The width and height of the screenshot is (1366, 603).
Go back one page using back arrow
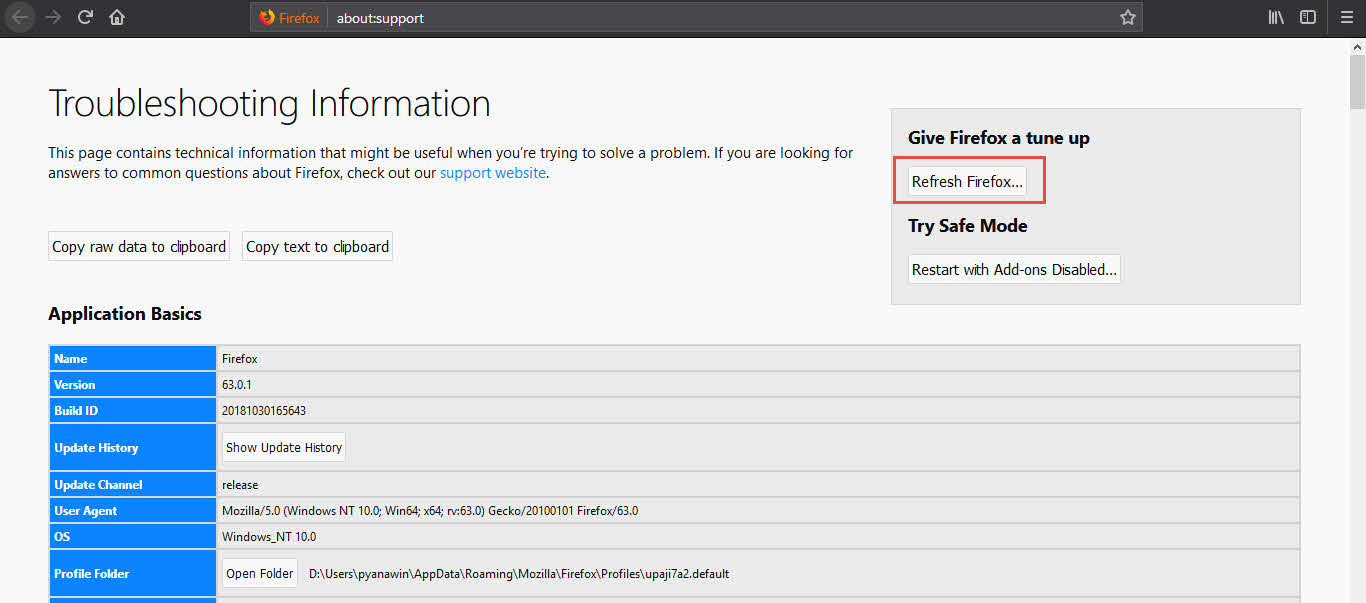tap(20, 17)
